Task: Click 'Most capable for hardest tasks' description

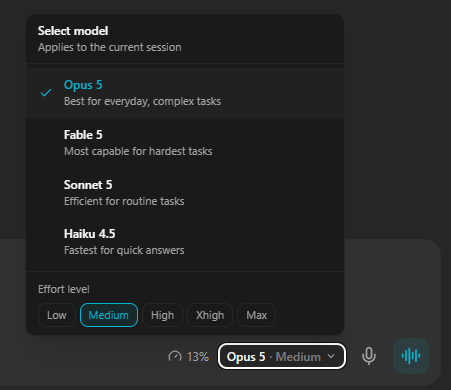Action: coord(138,151)
